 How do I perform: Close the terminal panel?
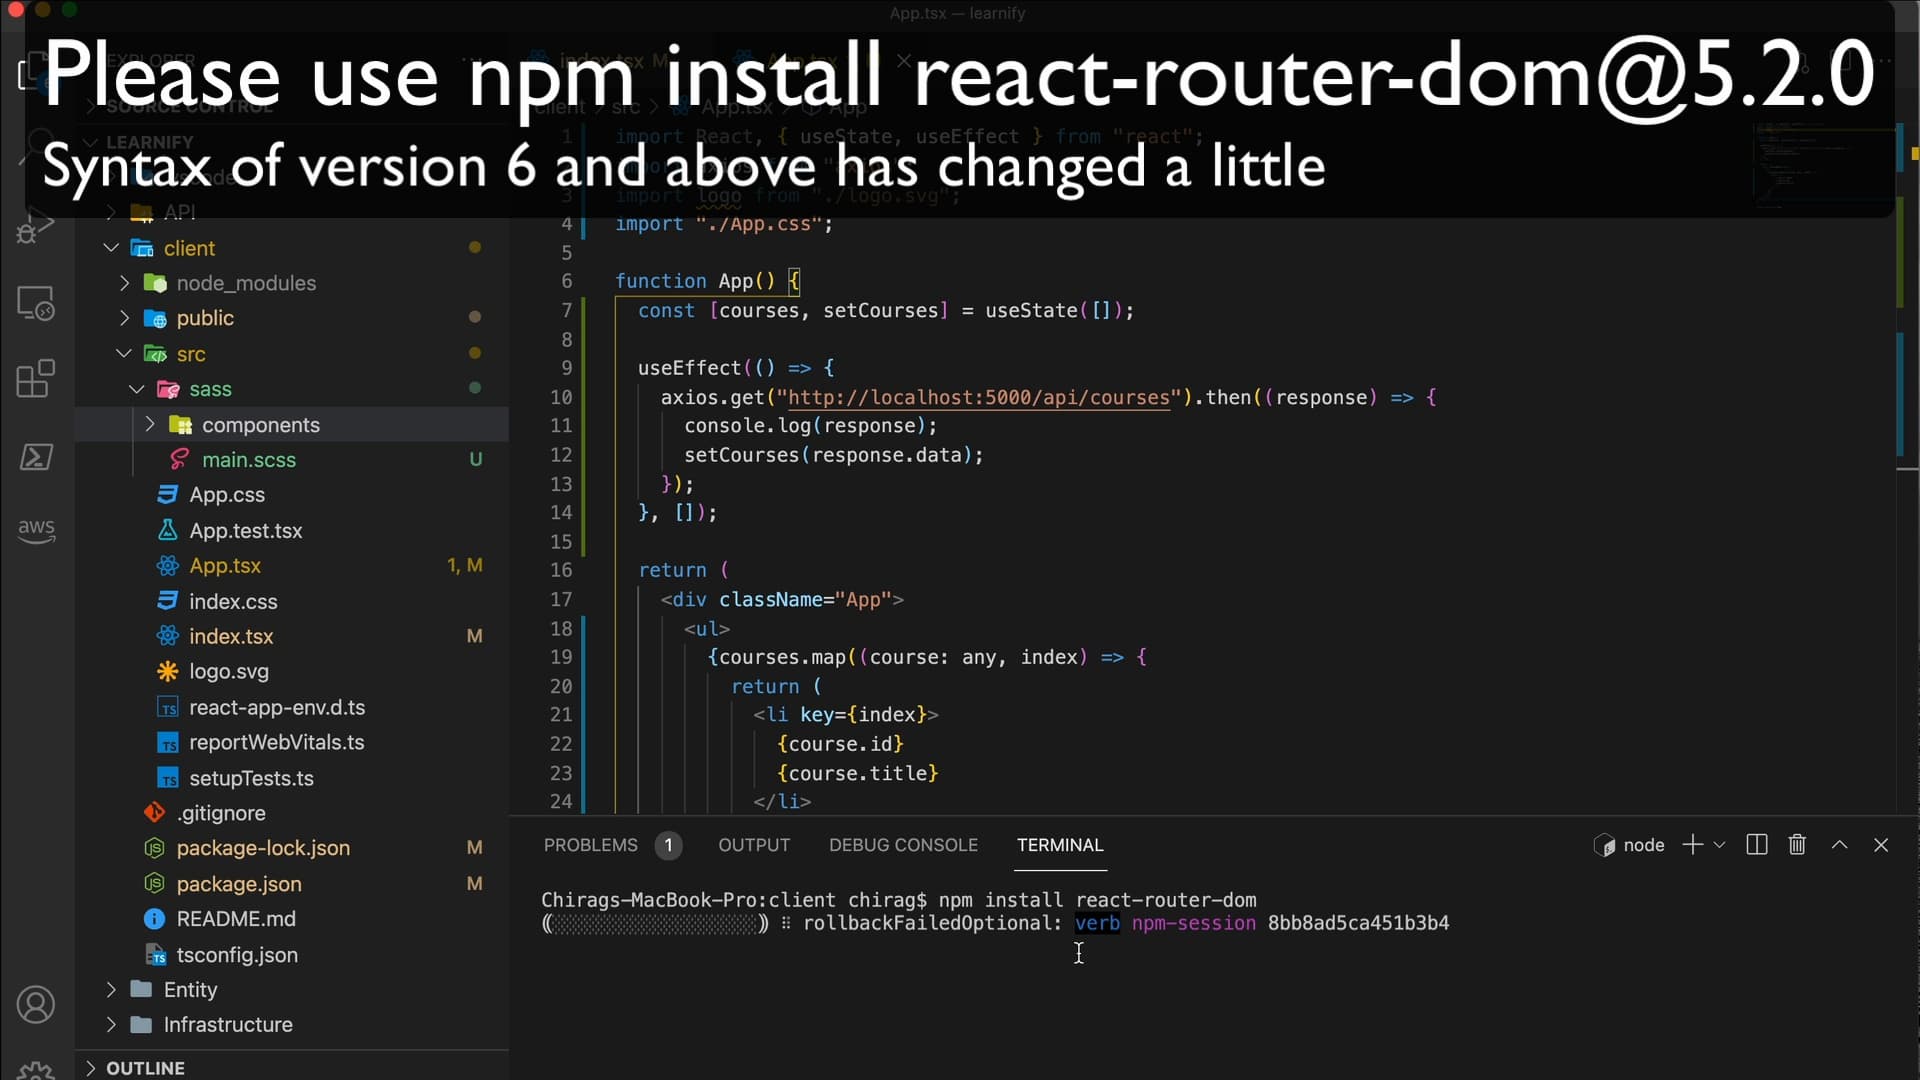pos(1881,845)
